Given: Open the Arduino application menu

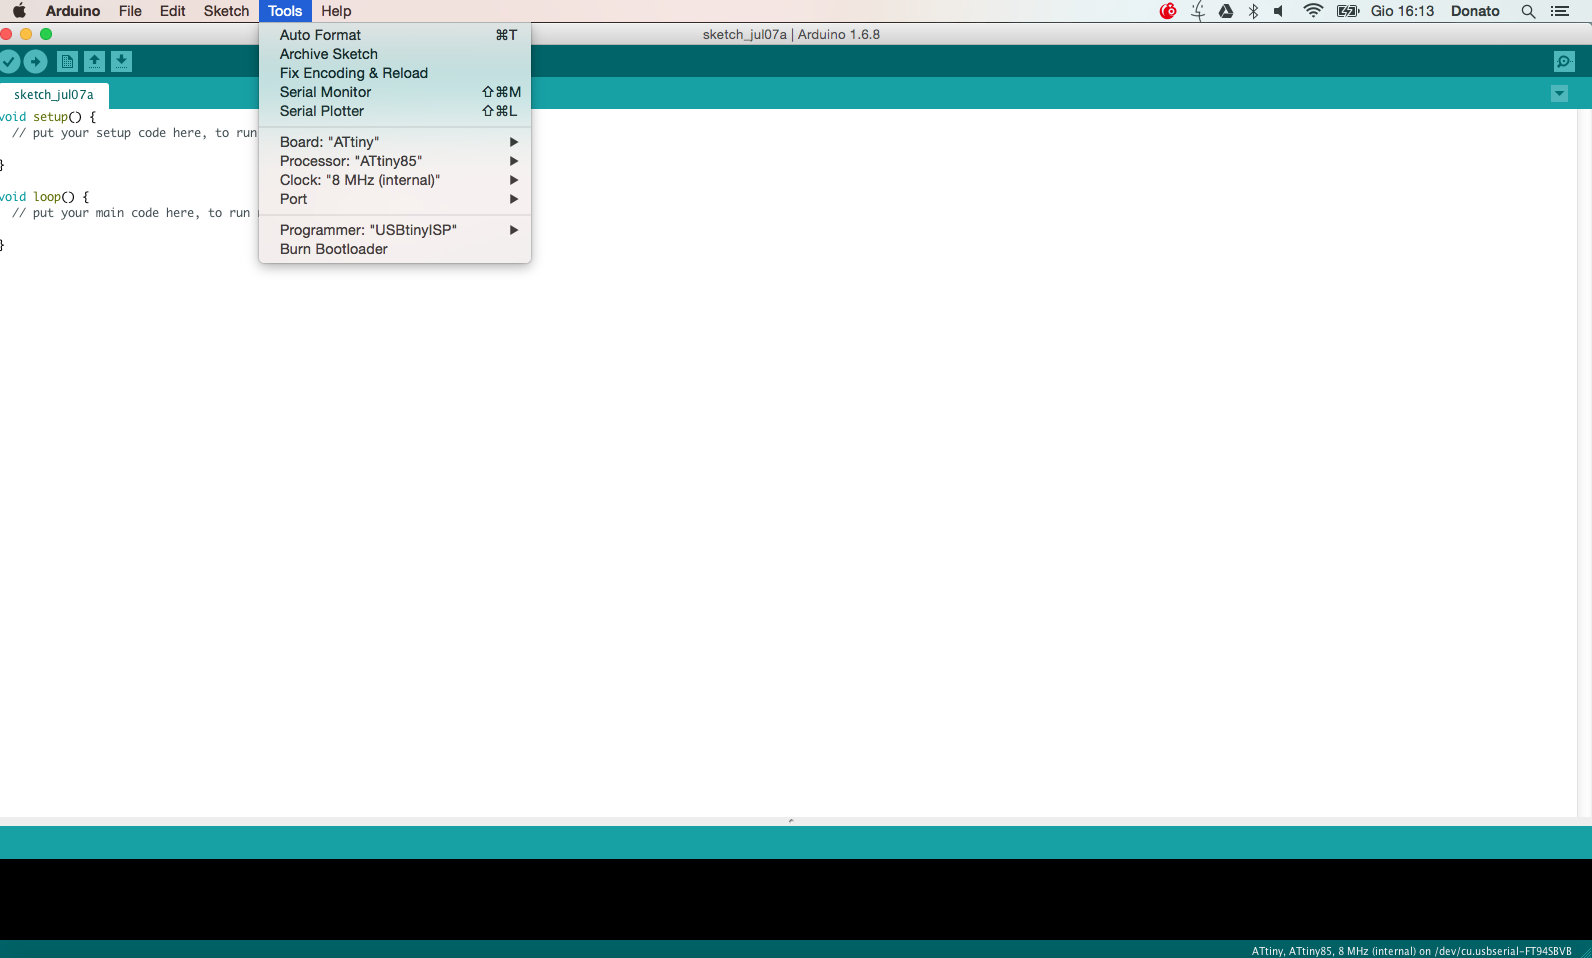Looking at the screenshot, I should (73, 11).
